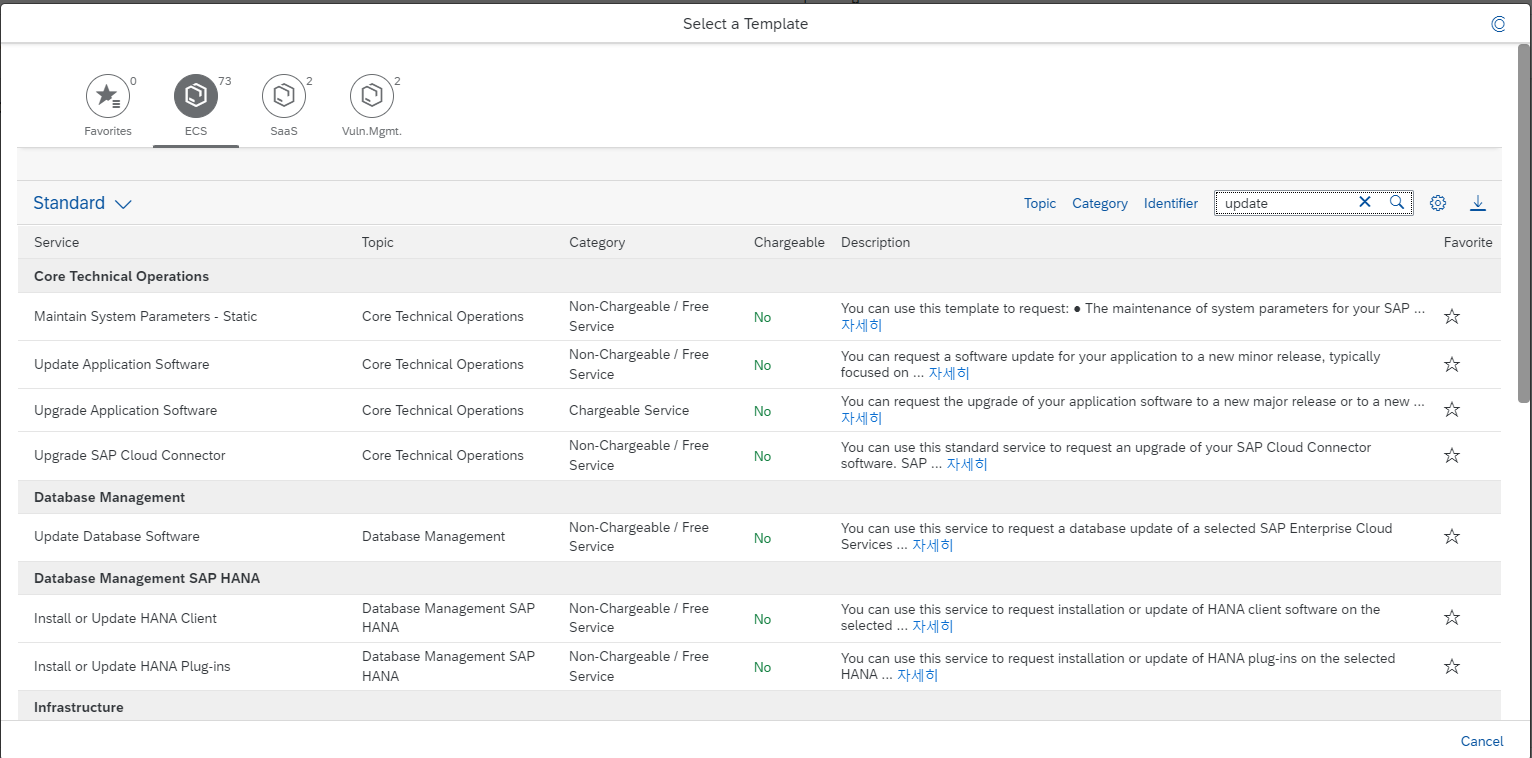The image size is (1532, 758).
Task: Click the 'Database Management SAP HANA' group header
Action: click(759, 578)
